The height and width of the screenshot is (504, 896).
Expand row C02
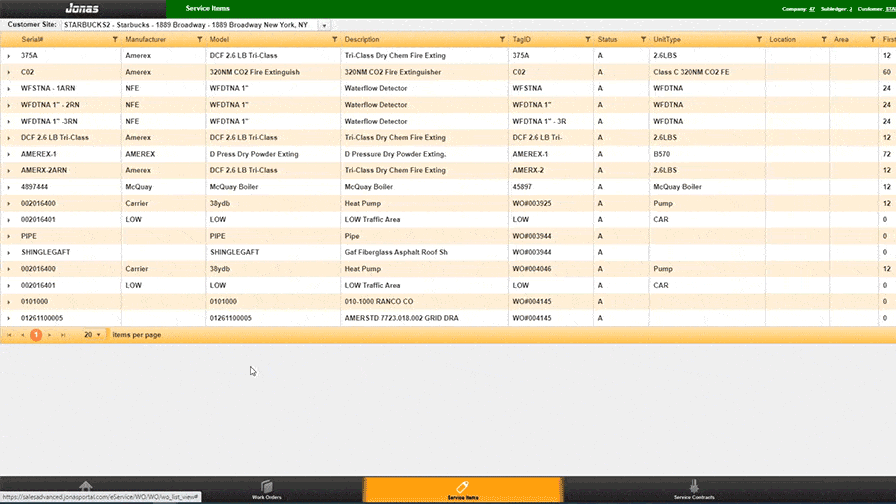point(9,73)
